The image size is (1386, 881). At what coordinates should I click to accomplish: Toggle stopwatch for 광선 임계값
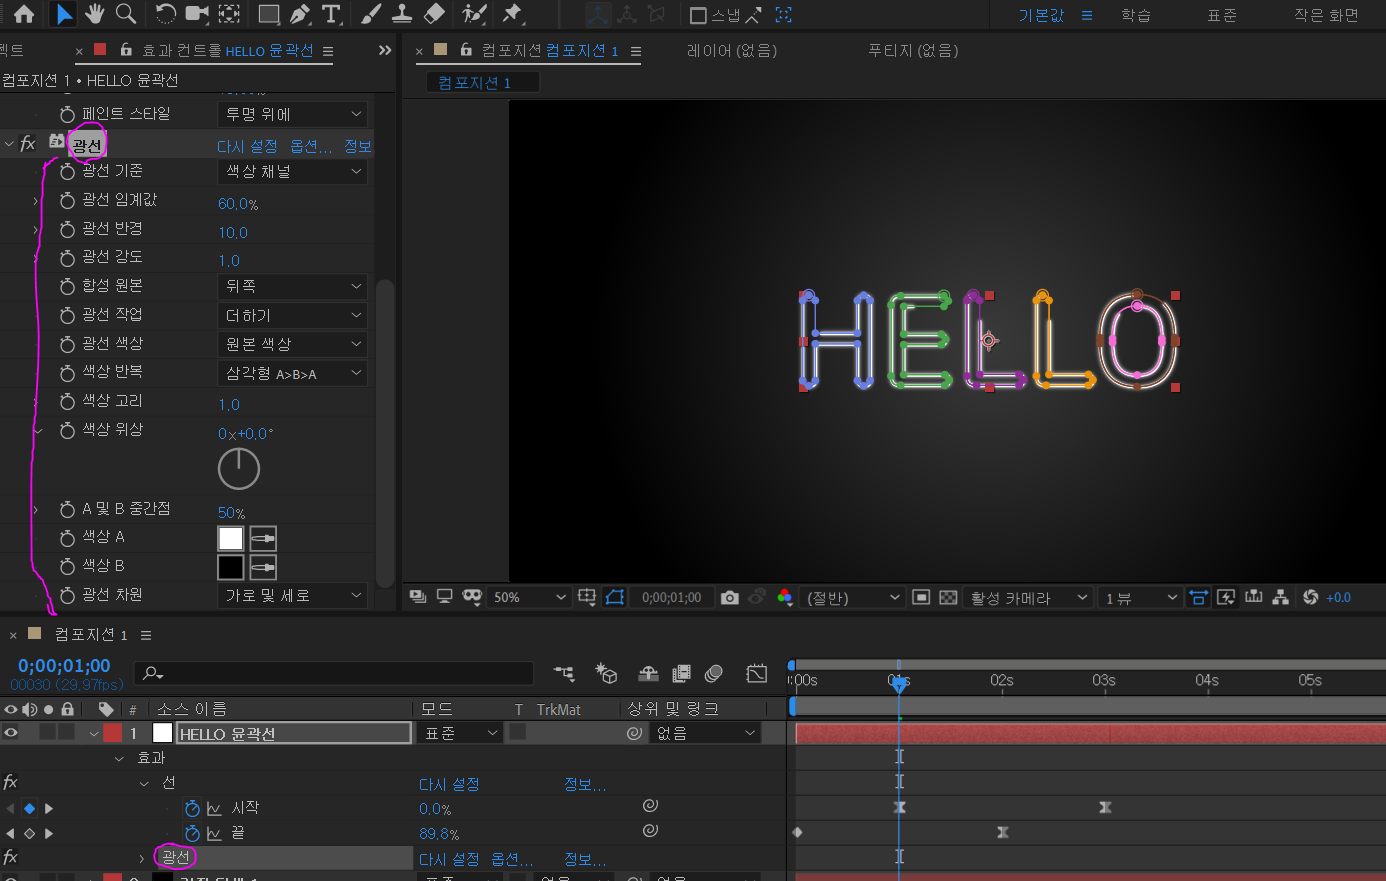(x=68, y=201)
